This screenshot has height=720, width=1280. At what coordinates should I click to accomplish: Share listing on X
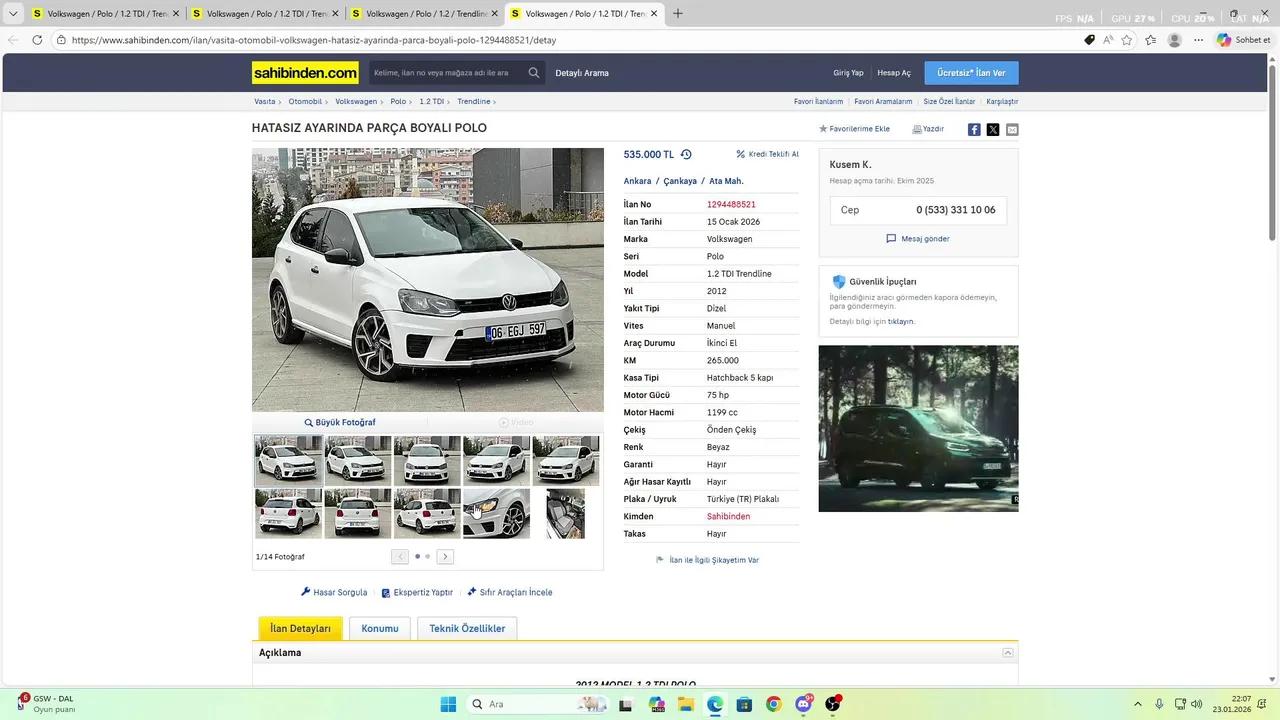993,129
